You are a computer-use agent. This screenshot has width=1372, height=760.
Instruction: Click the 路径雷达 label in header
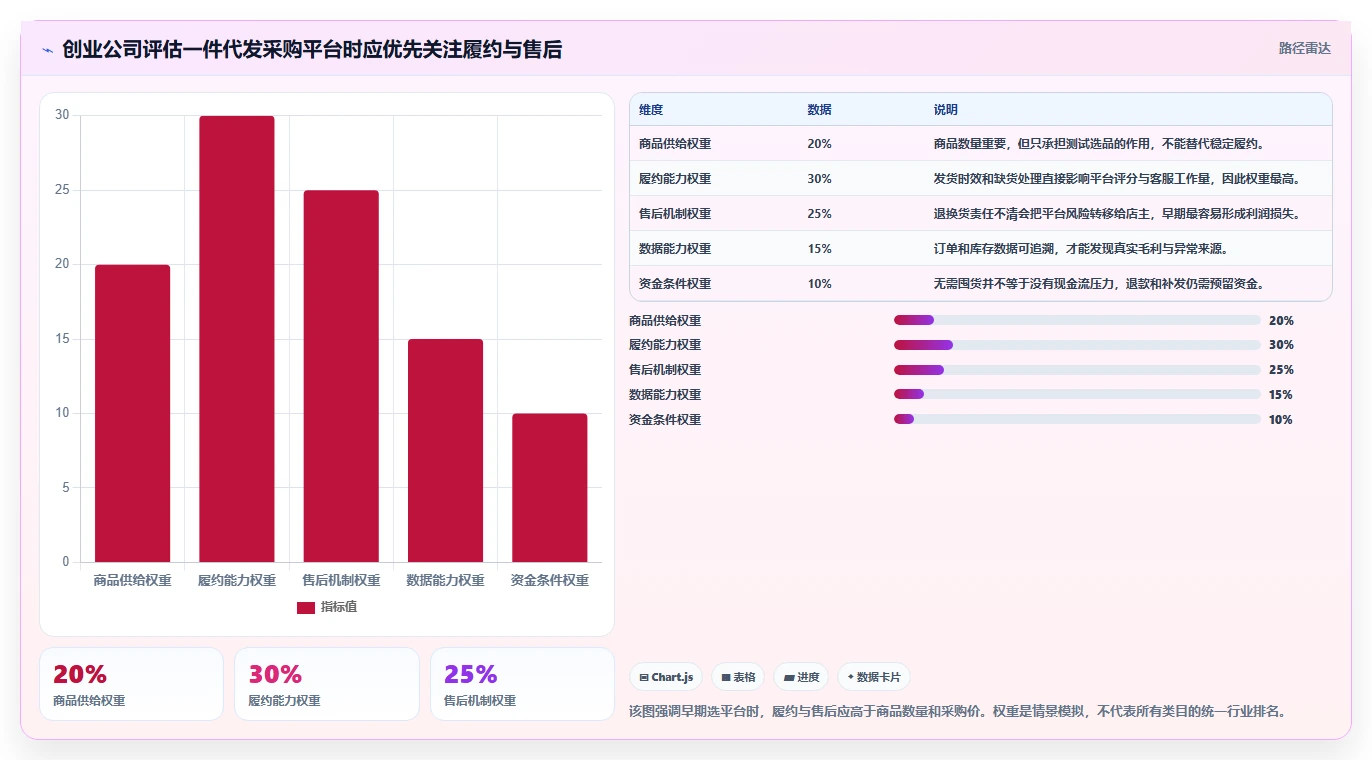(1304, 48)
